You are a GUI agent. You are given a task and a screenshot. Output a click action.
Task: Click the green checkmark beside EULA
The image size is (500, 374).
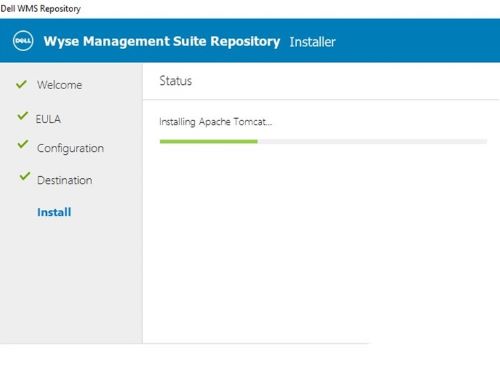(x=23, y=116)
